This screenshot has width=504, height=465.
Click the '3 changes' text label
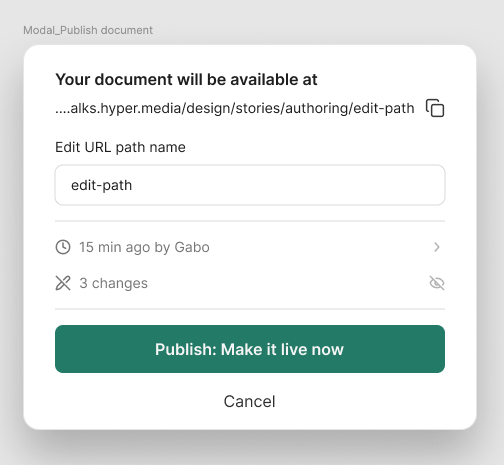(x=114, y=283)
